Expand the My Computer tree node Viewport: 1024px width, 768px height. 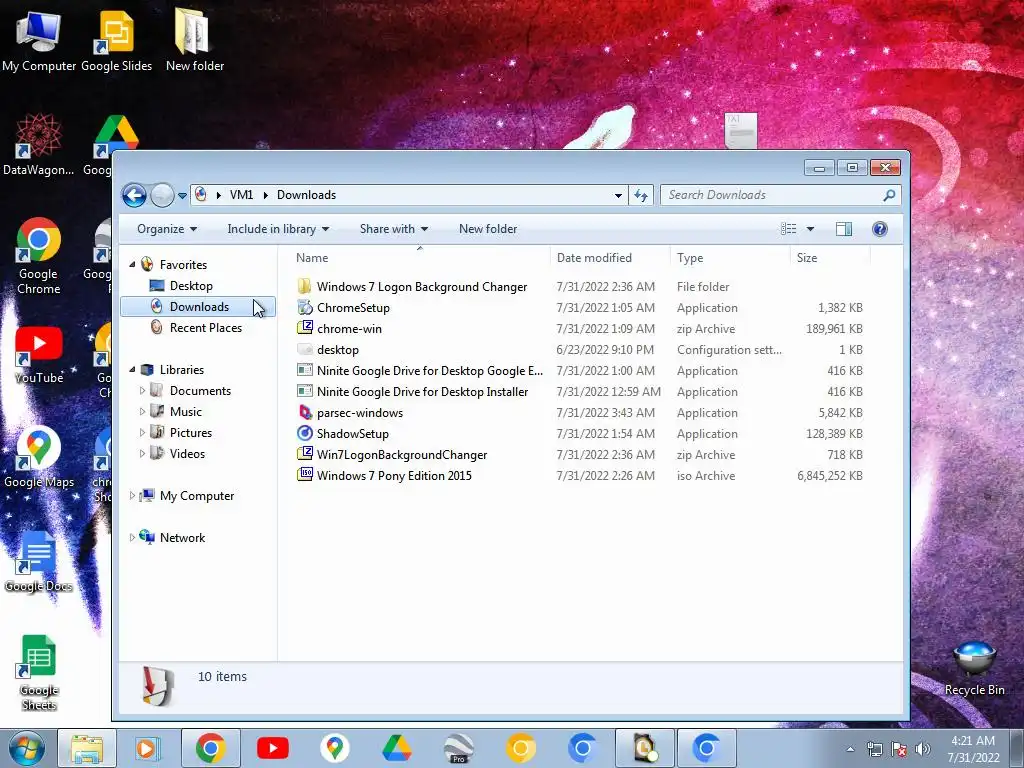pos(133,496)
